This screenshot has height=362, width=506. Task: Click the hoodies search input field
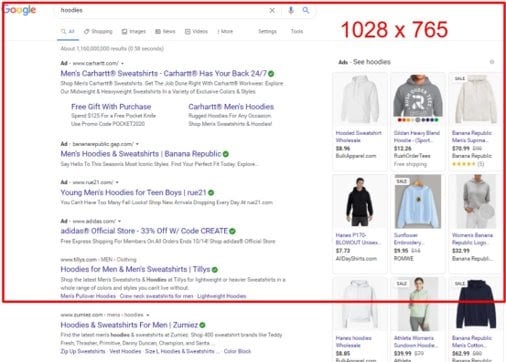(x=162, y=10)
